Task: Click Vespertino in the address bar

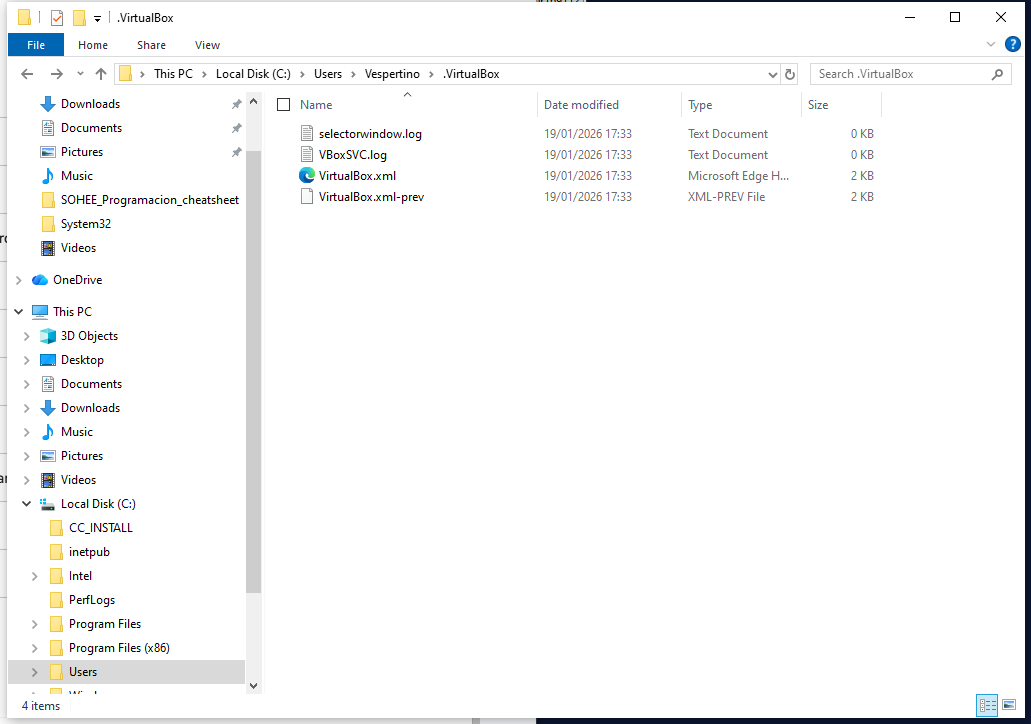Action: (x=392, y=74)
